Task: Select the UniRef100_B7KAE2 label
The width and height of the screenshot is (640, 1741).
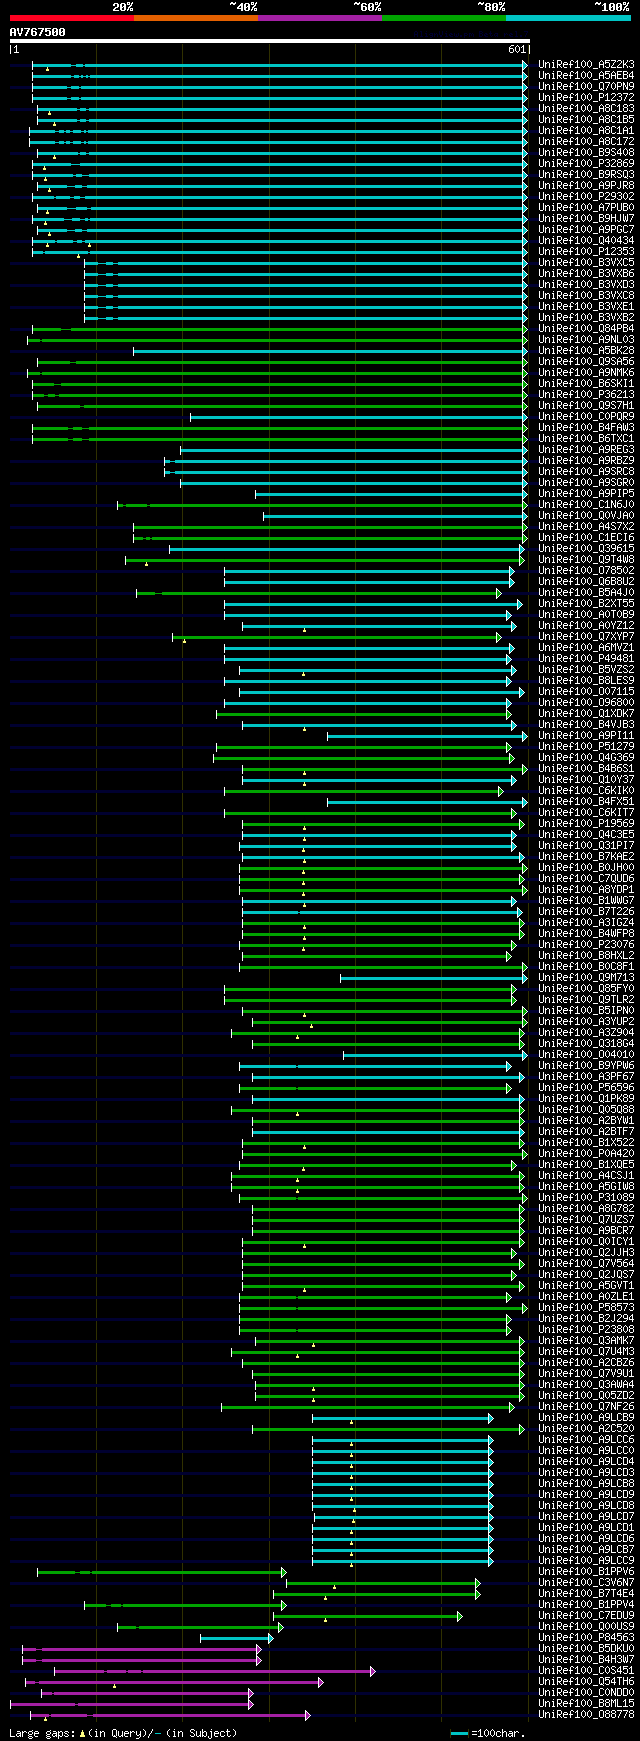Action: (x=586, y=857)
